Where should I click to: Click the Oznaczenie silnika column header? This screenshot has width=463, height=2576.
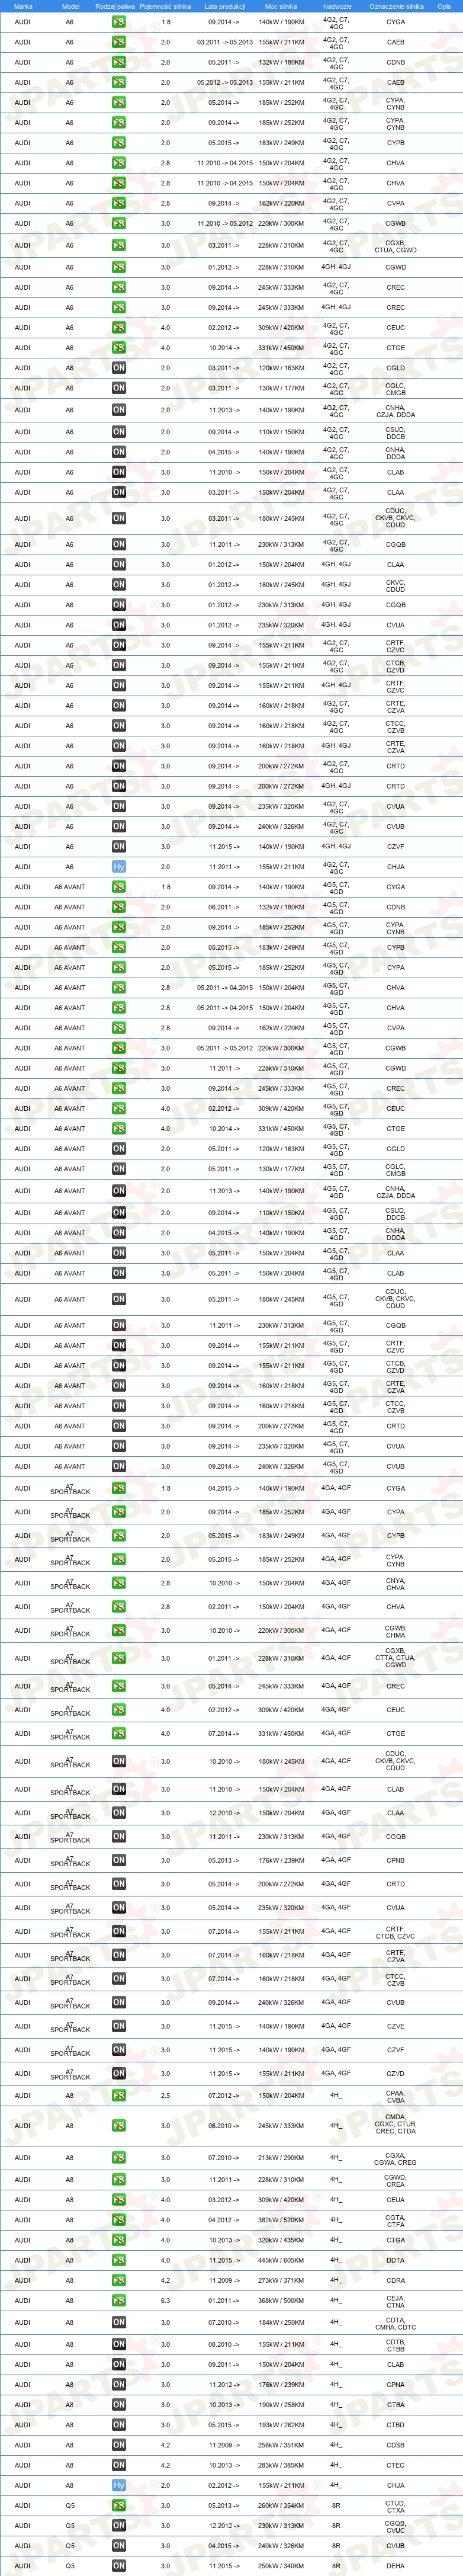point(396,6)
